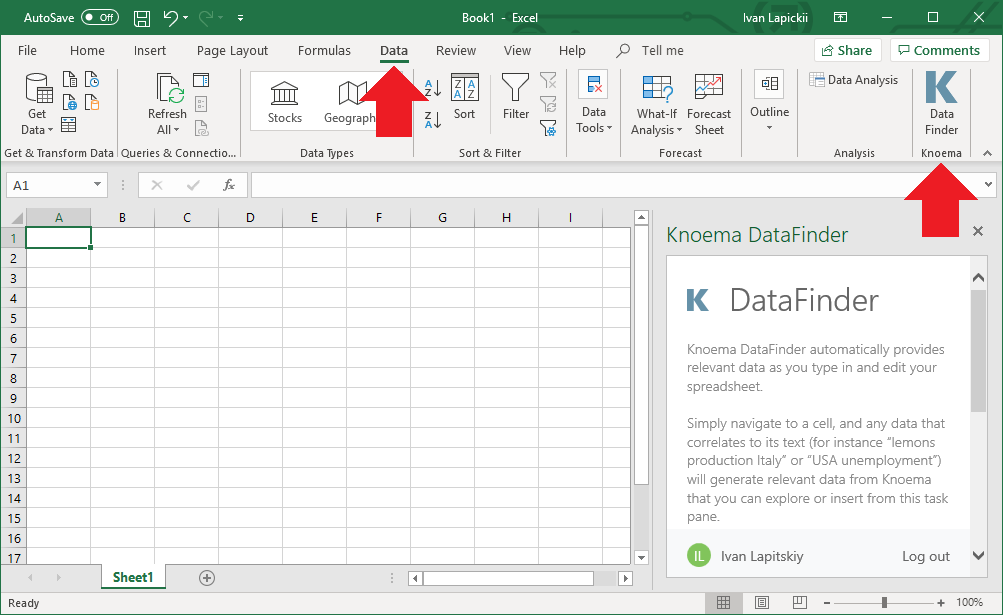The width and height of the screenshot is (1003, 615).
Task: Open Recent Sources icon with clock
Action: coord(92,80)
